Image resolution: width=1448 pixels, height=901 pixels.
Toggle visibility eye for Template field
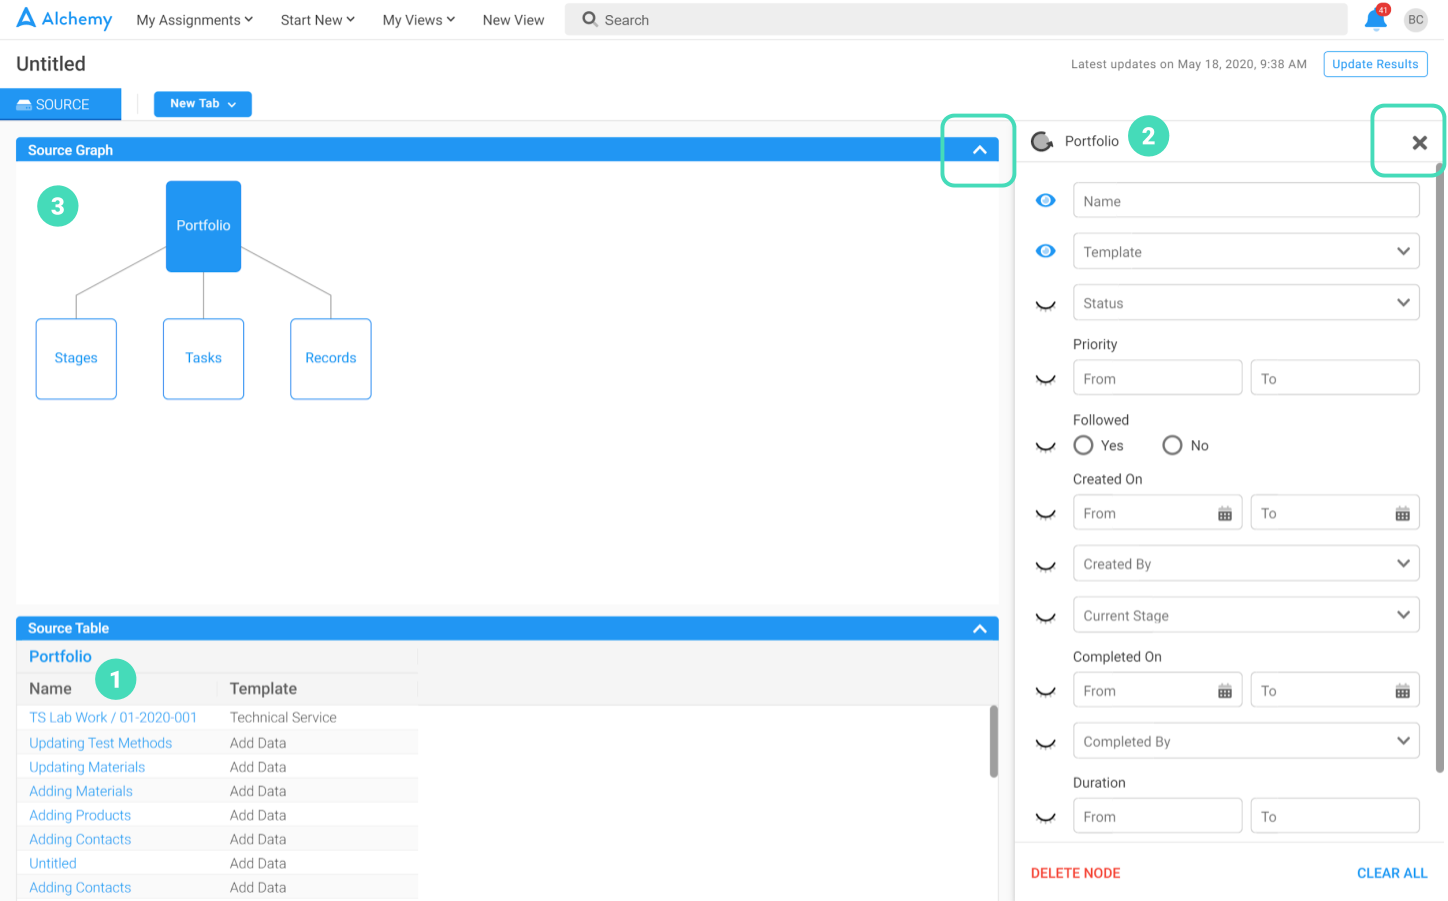tap(1046, 250)
